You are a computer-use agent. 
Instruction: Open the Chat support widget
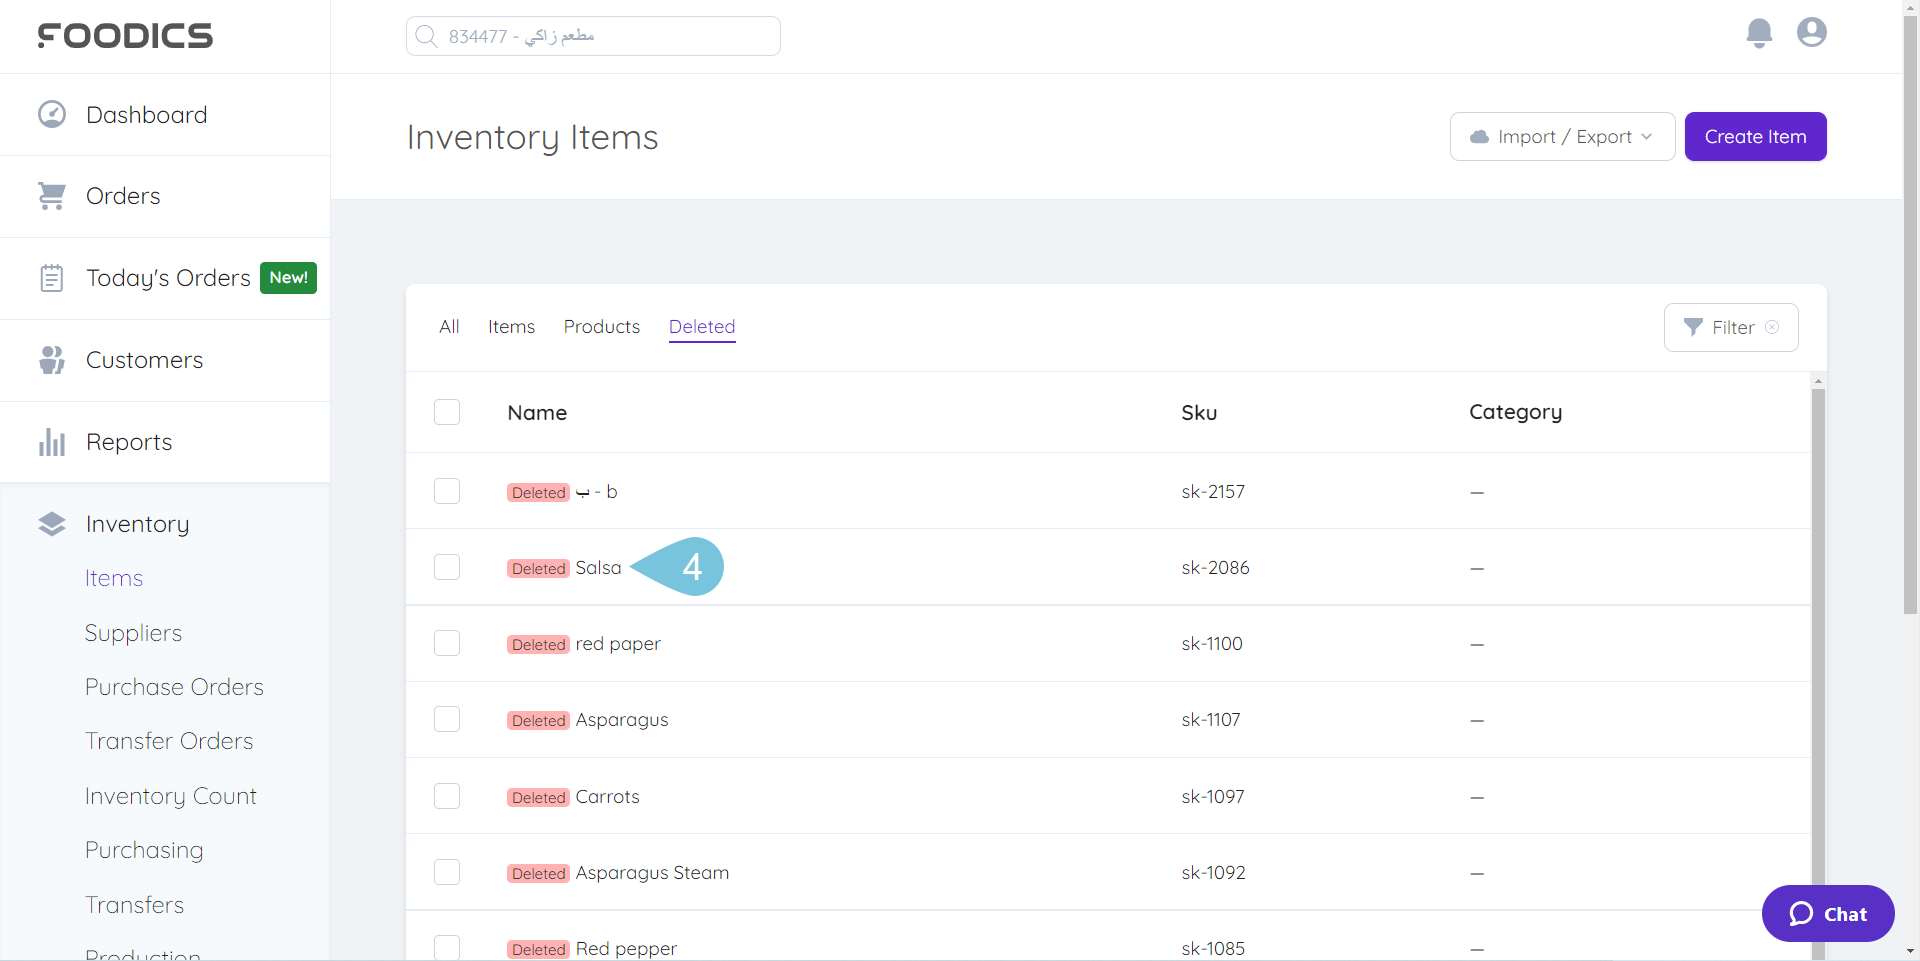[x=1827, y=913]
